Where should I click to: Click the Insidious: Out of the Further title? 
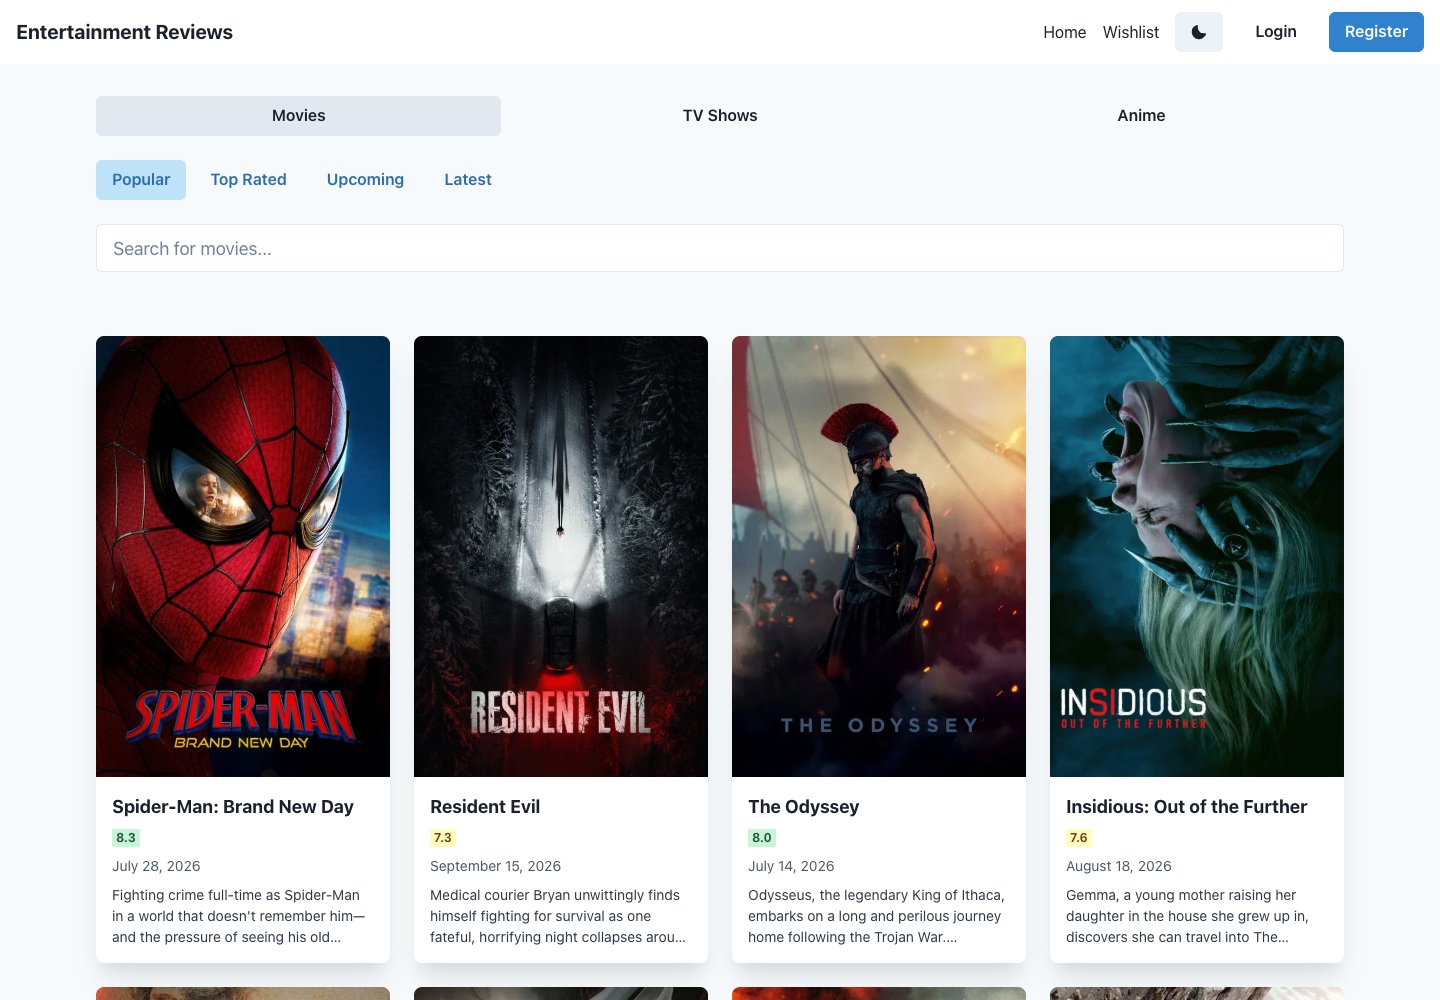[1187, 807]
